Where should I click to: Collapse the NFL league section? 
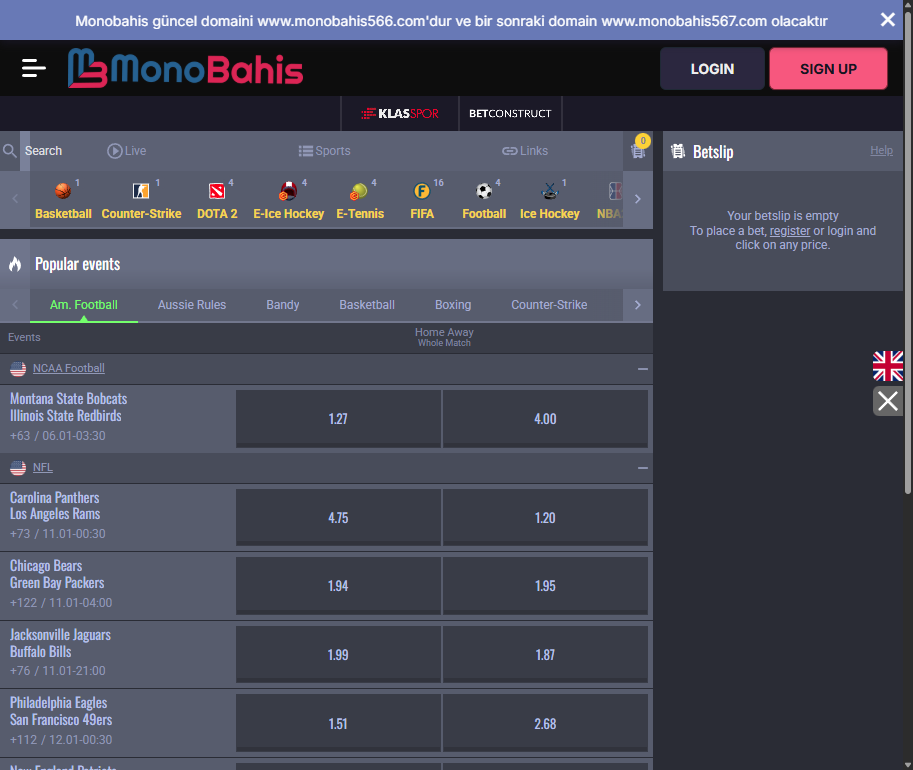[642, 468]
